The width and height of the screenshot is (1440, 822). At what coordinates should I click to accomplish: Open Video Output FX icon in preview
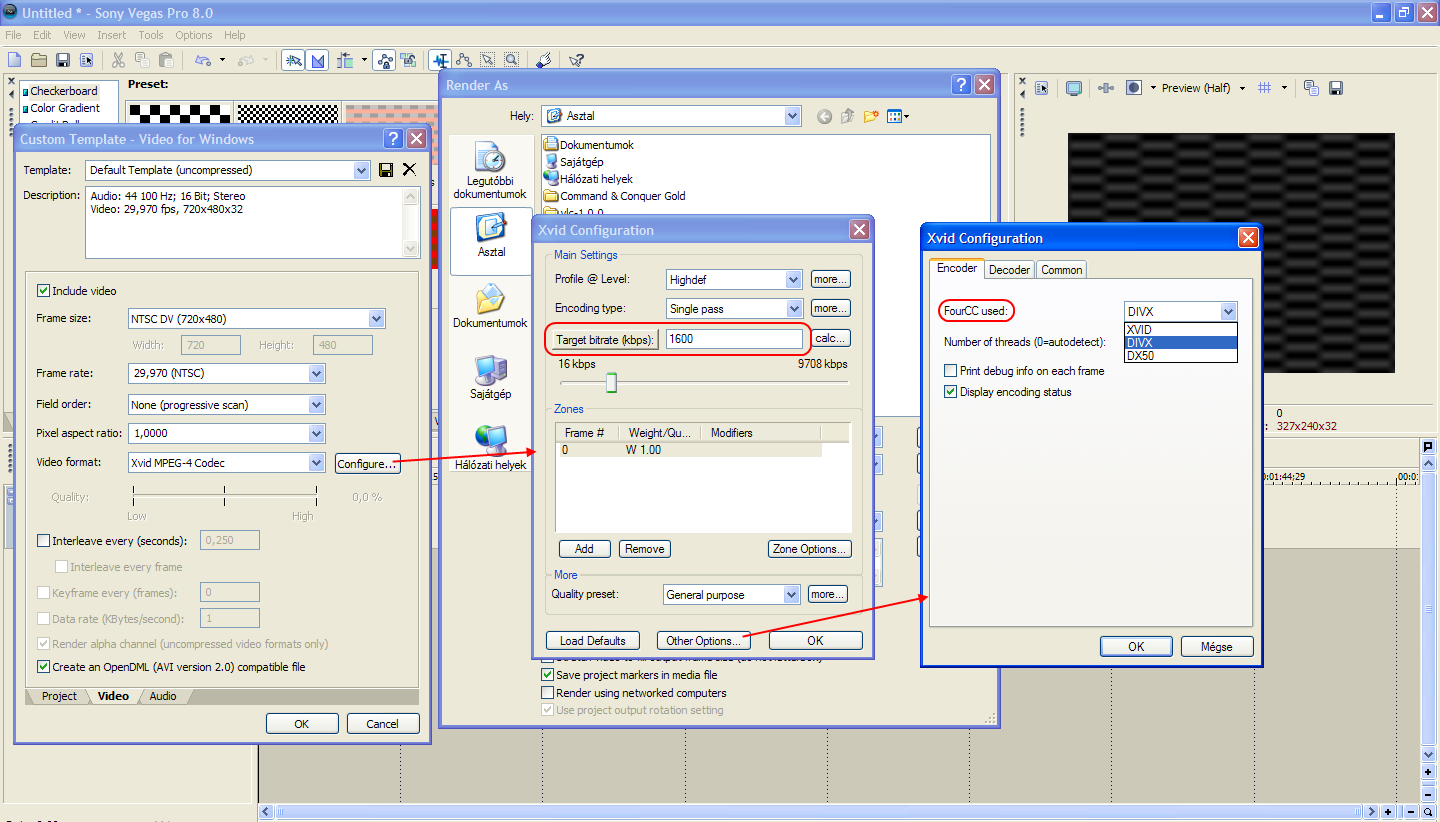[x=1106, y=88]
